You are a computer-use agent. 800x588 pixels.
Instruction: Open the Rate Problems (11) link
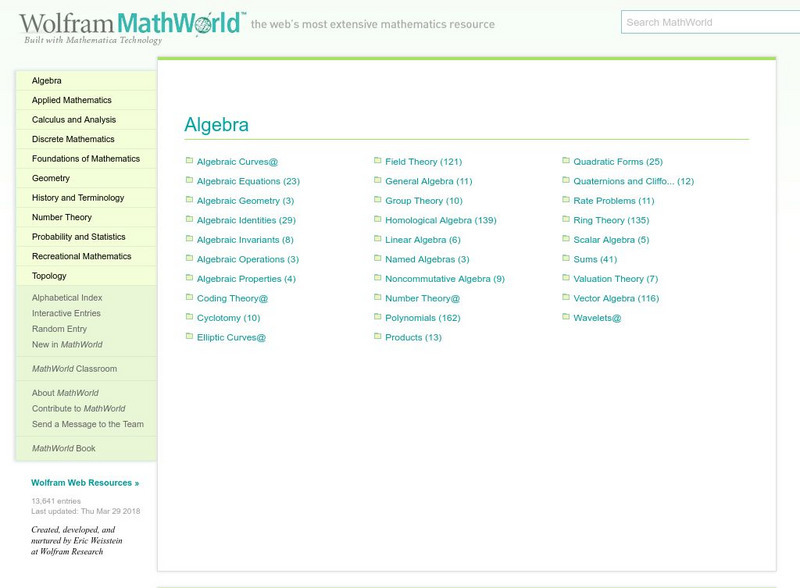[614, 201]
